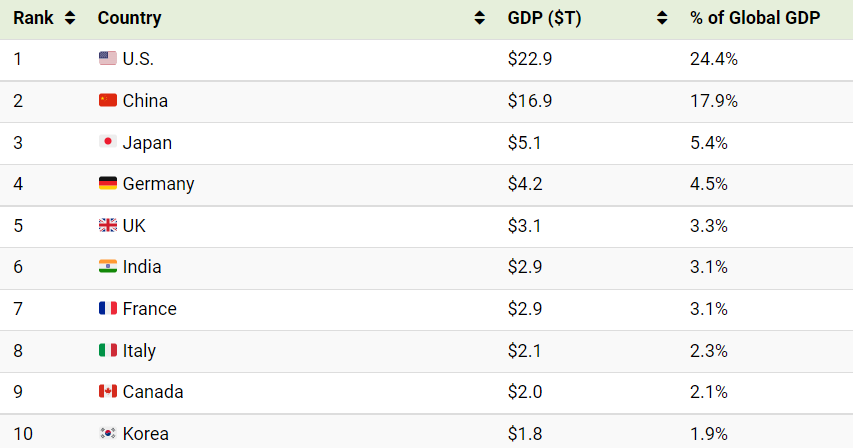Image resolution: width=853 pixels, height=448 pixels.
Task: Click the U.S. flag icon
Action: 108,58
